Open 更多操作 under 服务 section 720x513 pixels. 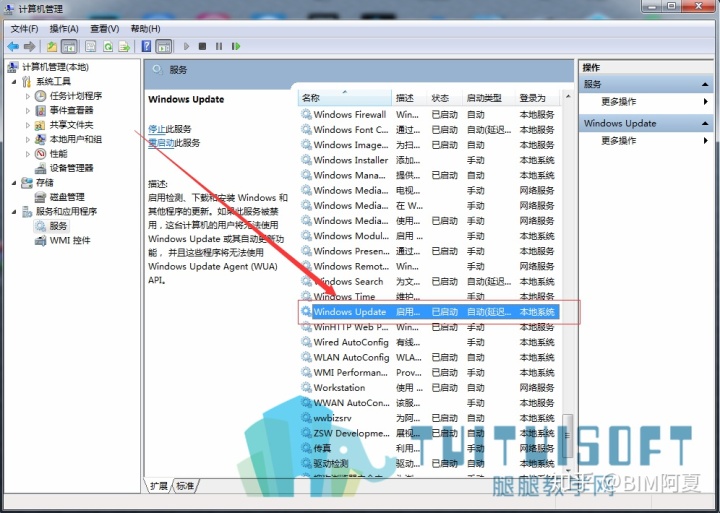[619, 101]
